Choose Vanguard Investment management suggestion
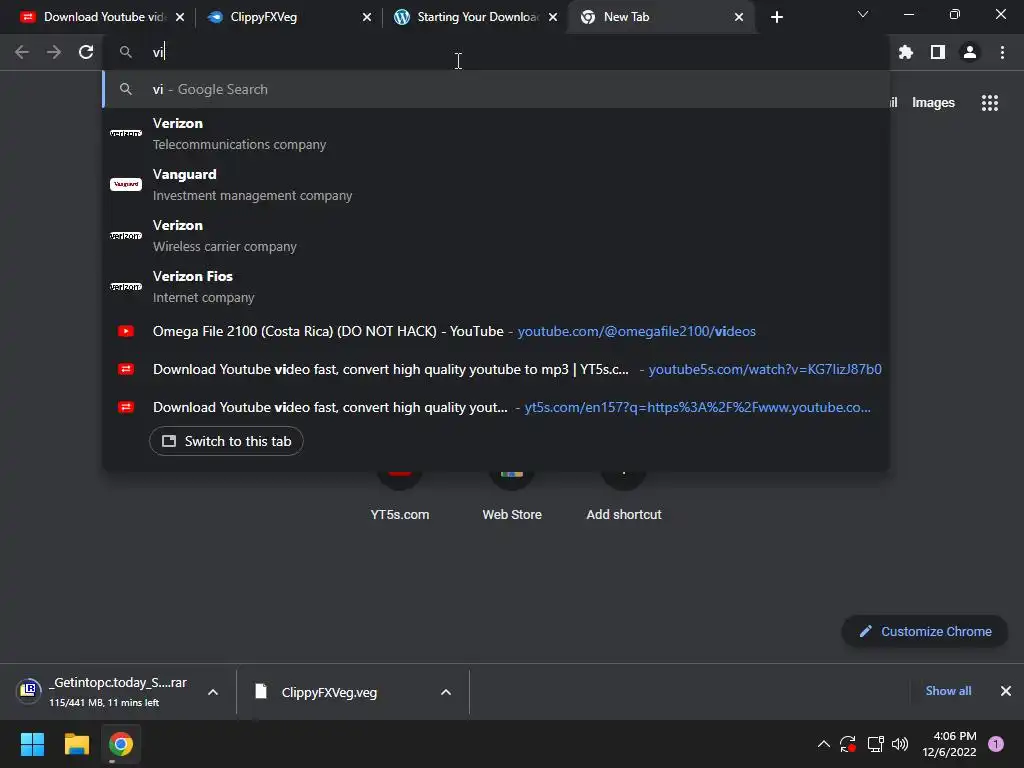Screen dimensions: 1024x768 [496, 184]
